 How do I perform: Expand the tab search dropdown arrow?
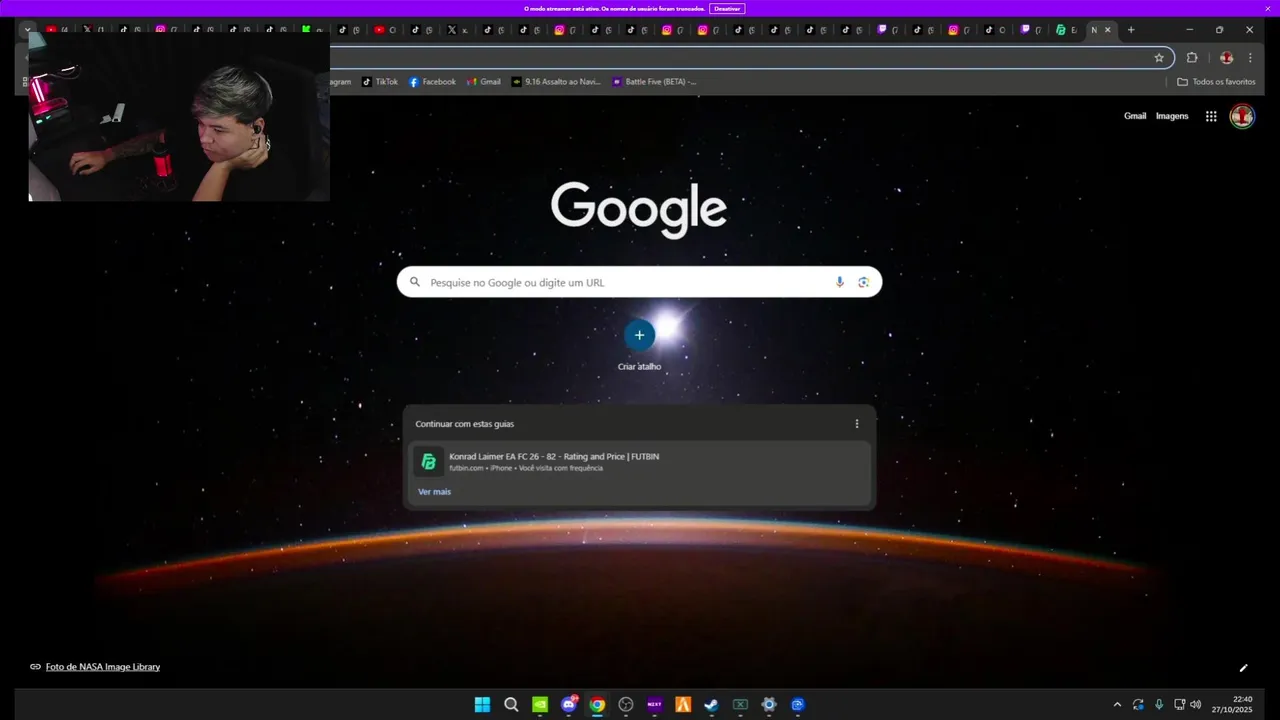pos(27,30)
